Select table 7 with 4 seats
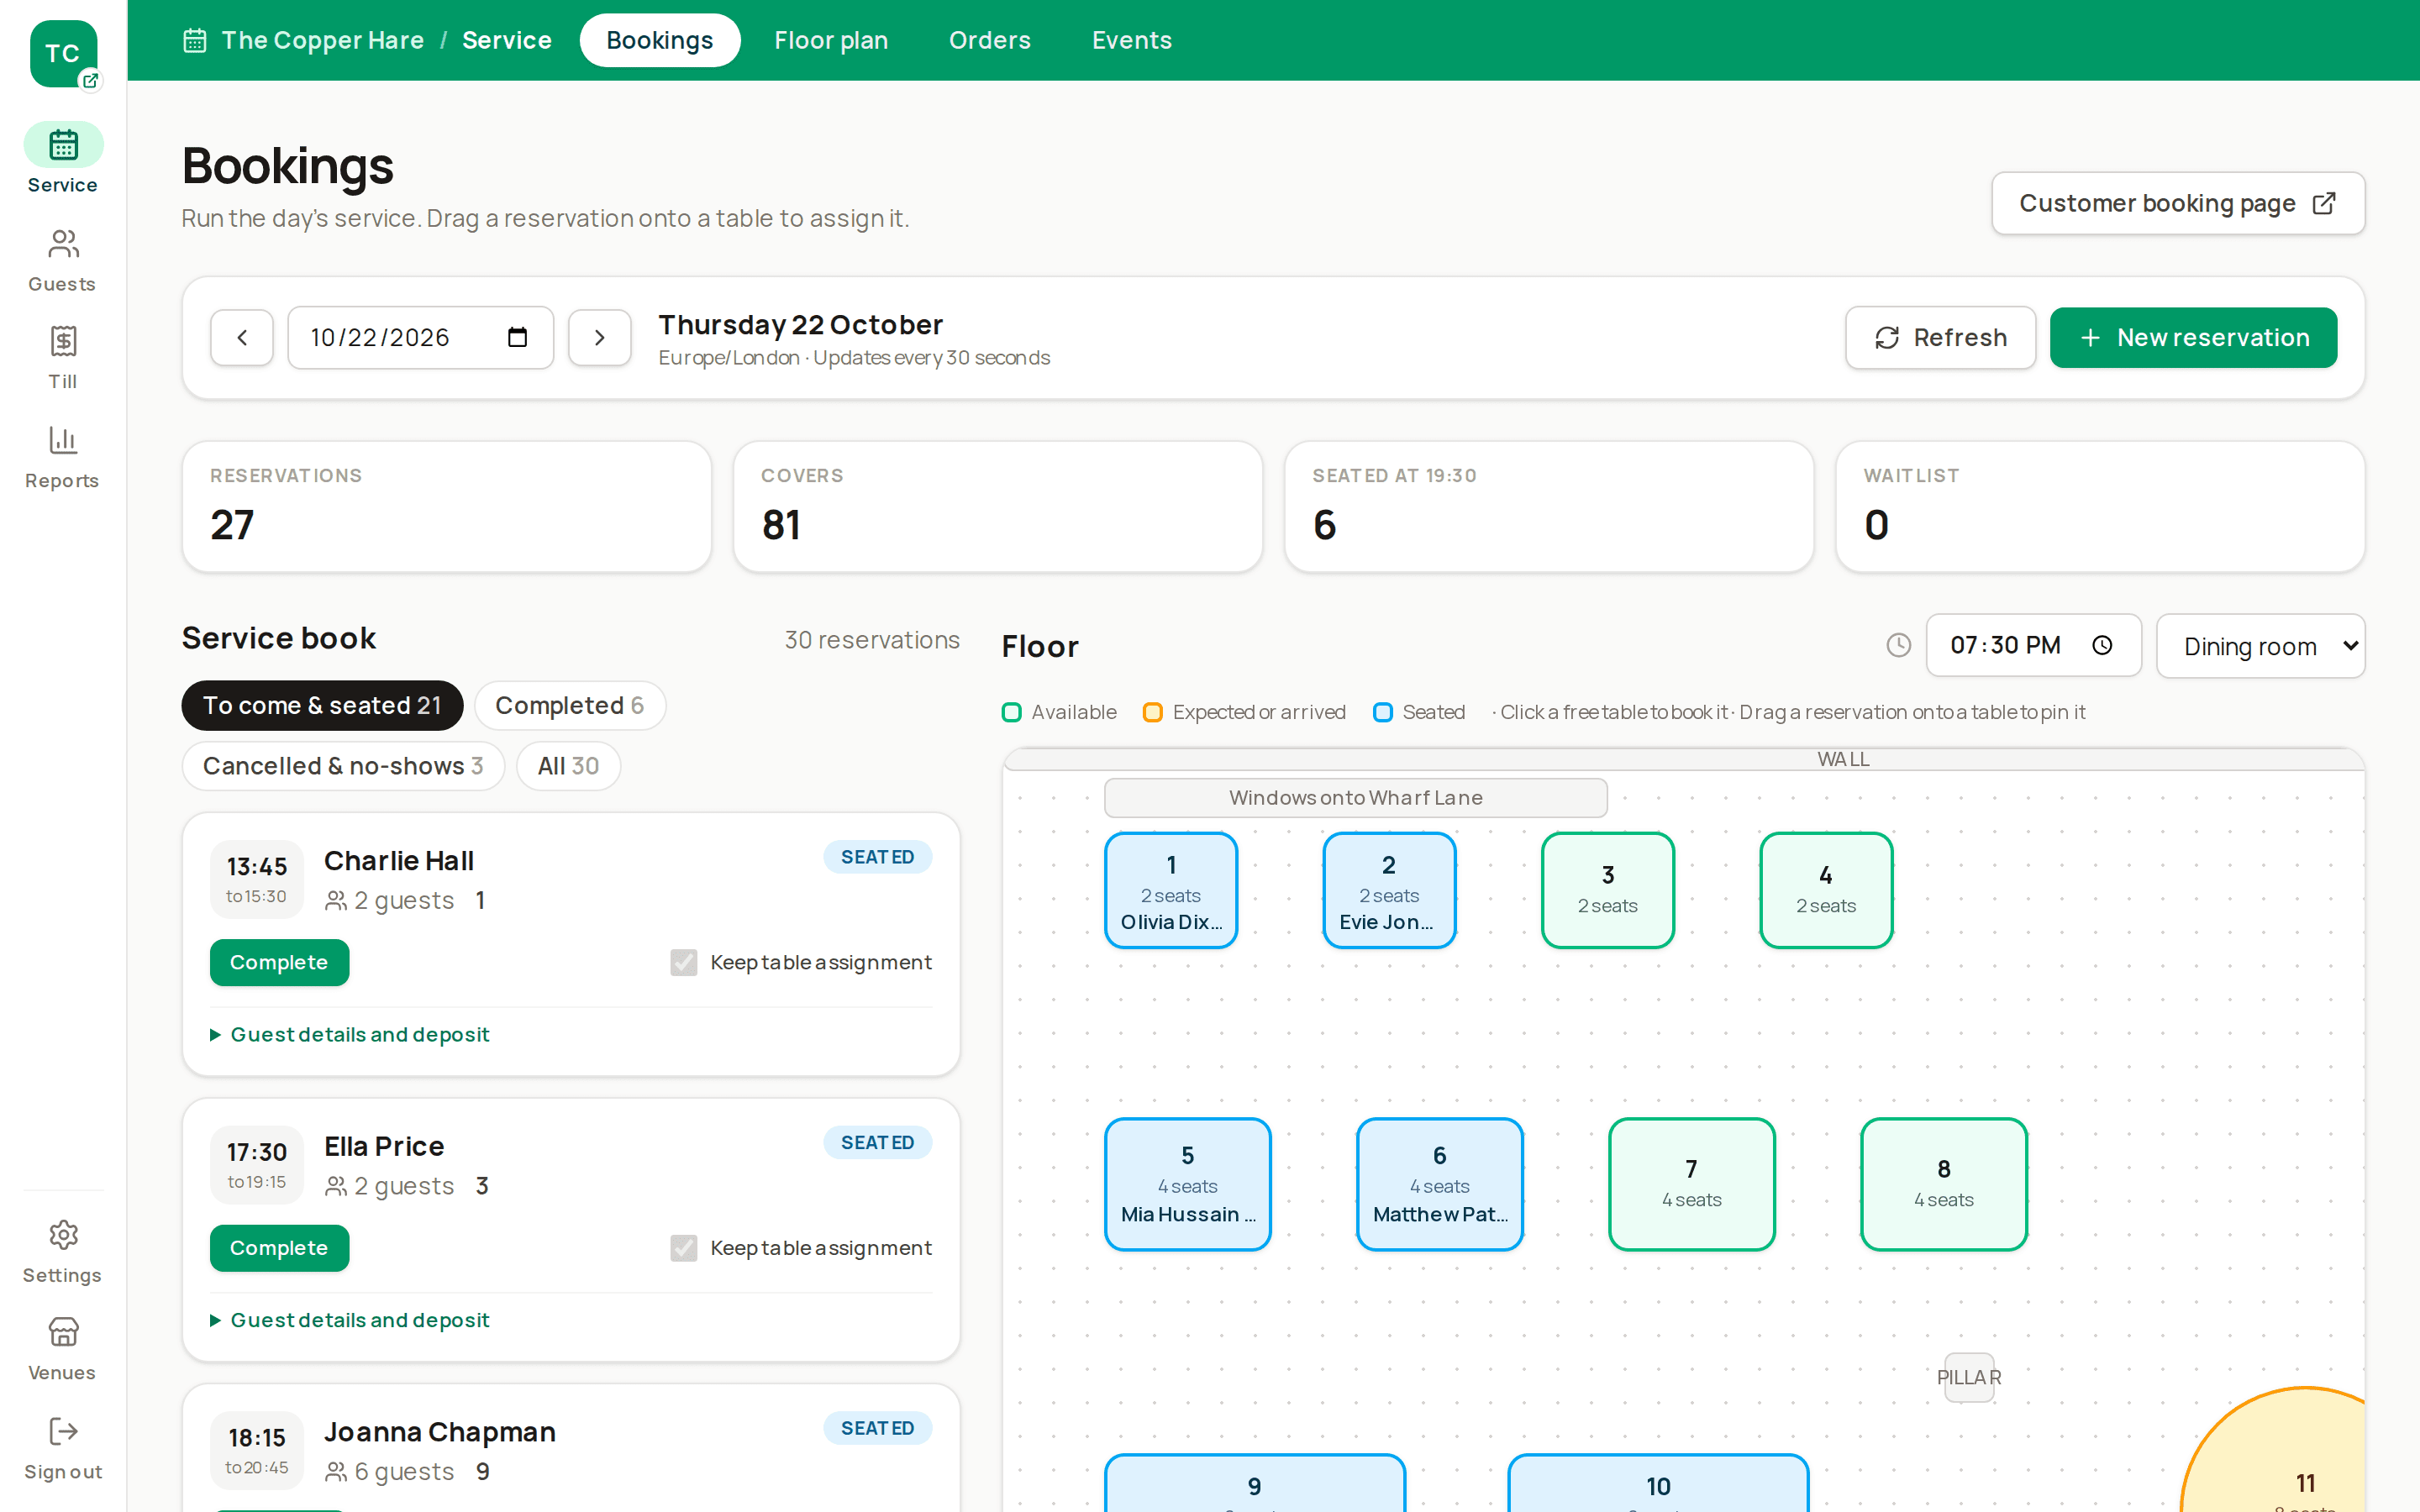2420x1512 pixels. [1692, 1184]
